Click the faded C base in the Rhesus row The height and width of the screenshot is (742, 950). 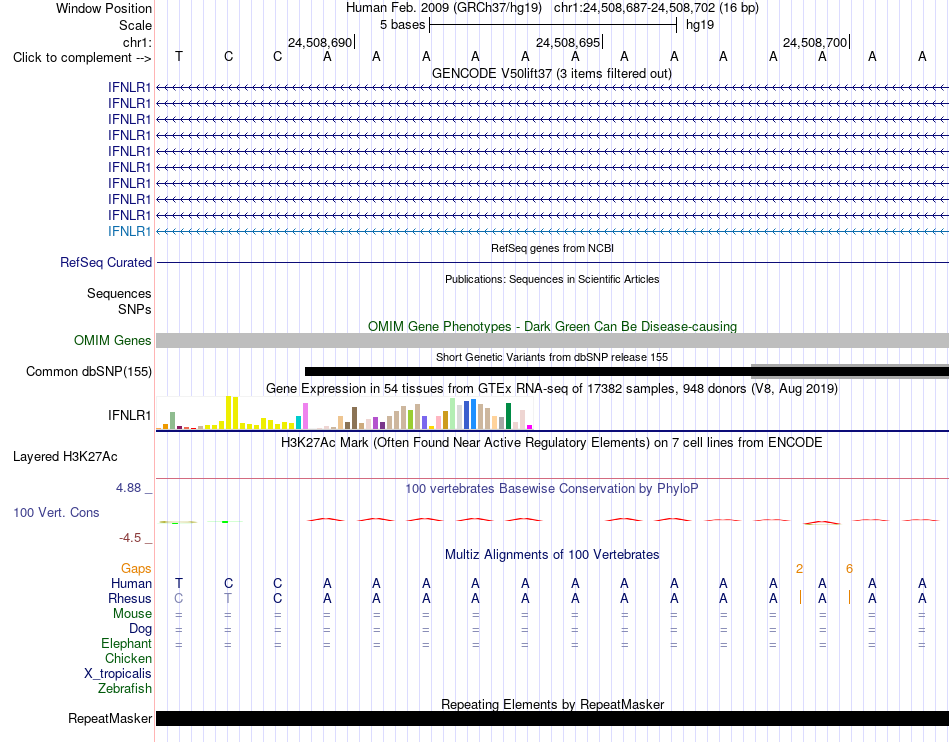point(179,598)
